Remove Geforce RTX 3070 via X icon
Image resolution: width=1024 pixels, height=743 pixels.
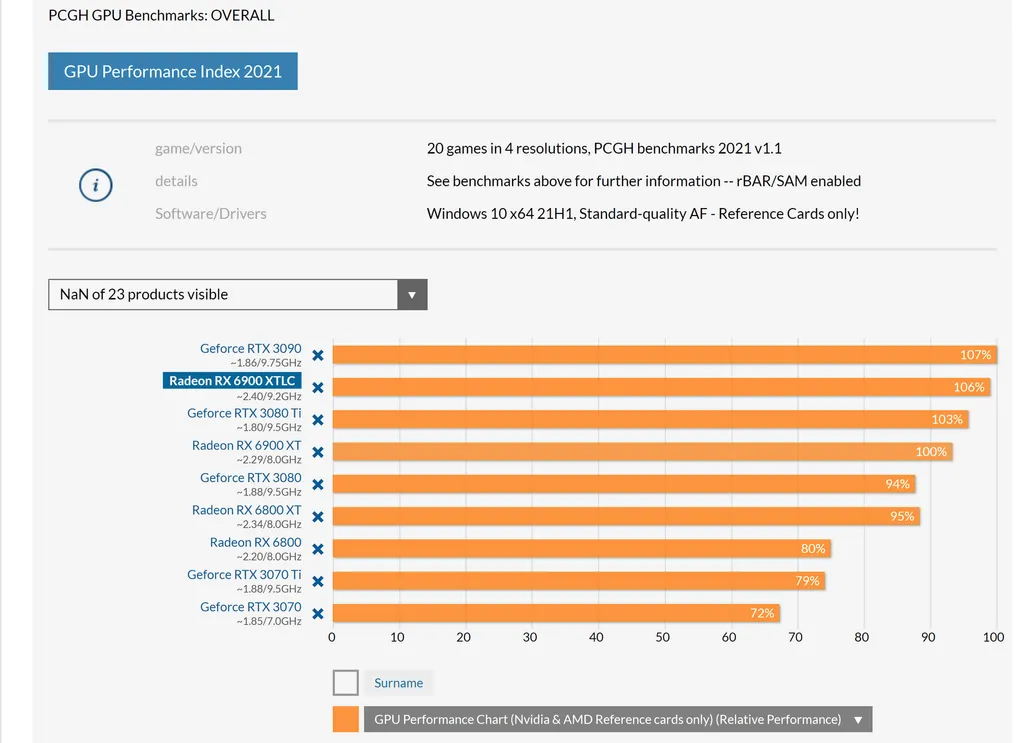(x=317, y=614)
